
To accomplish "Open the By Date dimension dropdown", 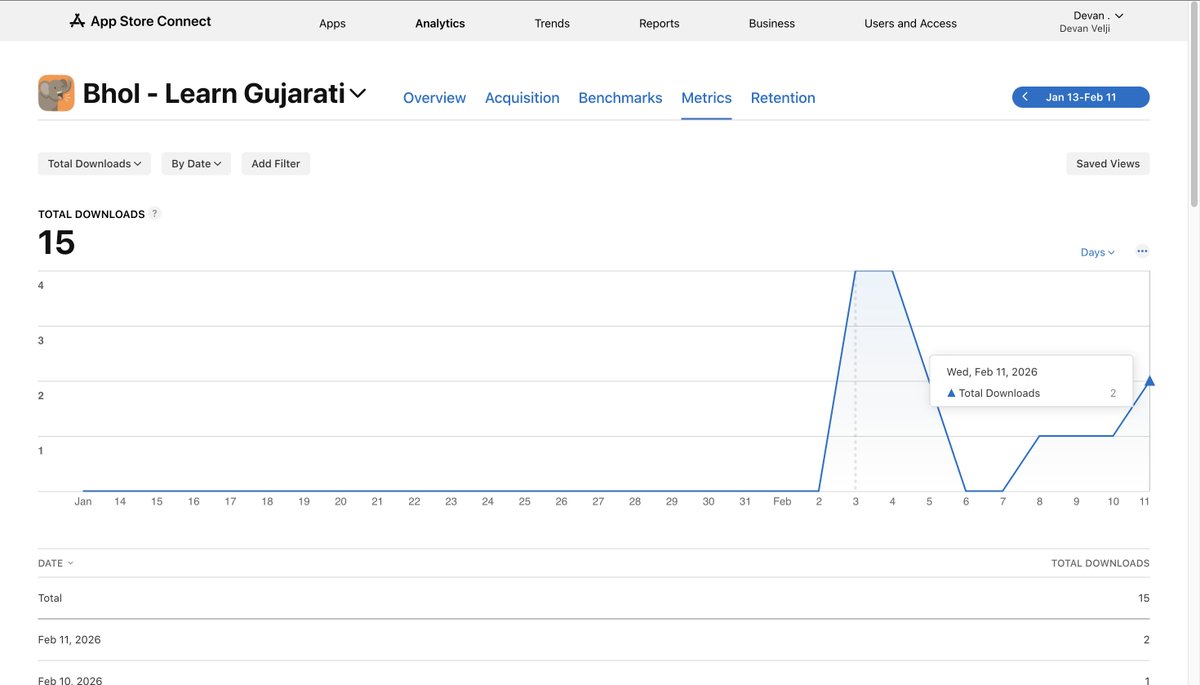I will click(x=196, y=163).
